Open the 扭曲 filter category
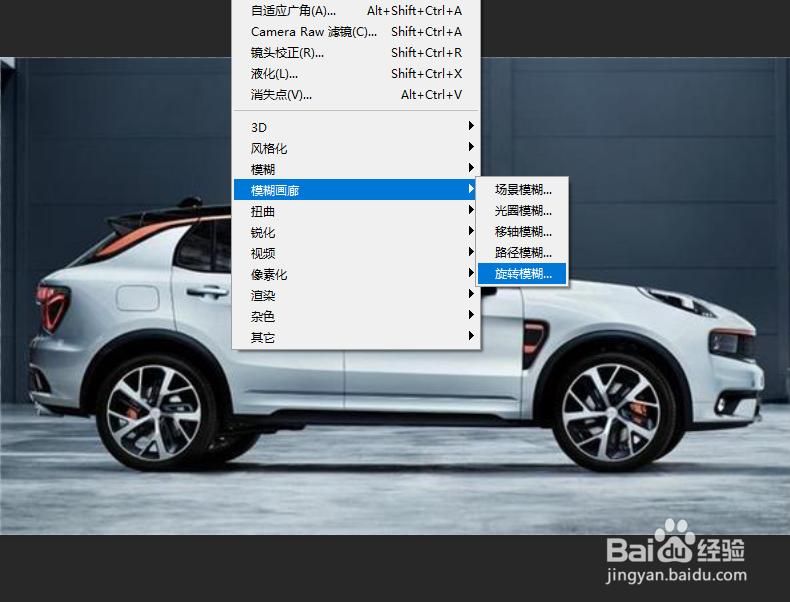Viewport: 790px width, 602px height. pyautogui.click(x=355, y=211)
